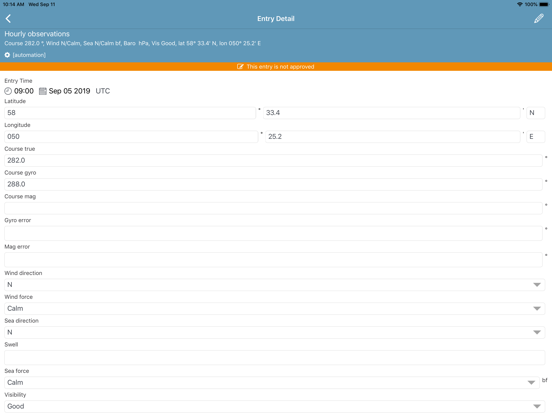The width and height of the screenshot is (552, 414).
Task: Tap the empty Course mag field
Action: click(x=273, y=208)
